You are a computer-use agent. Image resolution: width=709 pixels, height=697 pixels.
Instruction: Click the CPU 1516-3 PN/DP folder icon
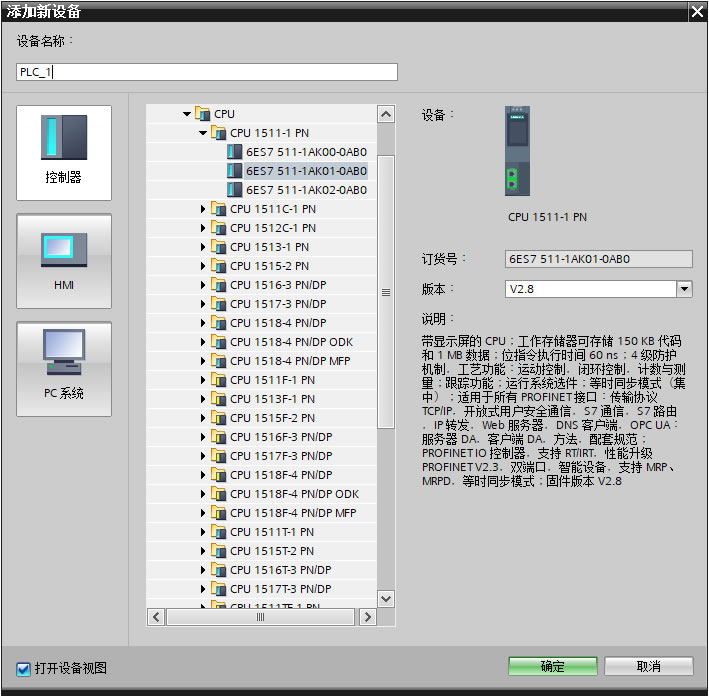(x=218, y=284)
